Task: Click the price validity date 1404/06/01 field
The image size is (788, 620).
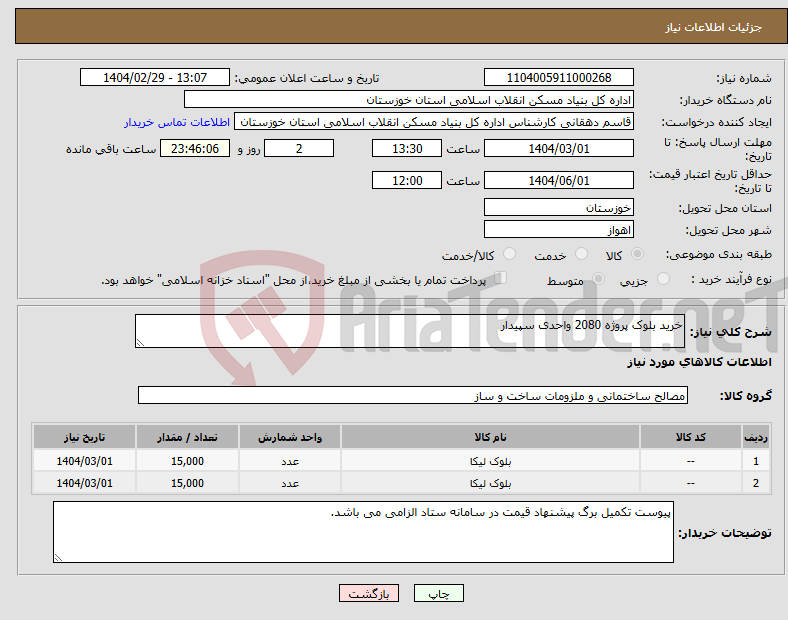Action: tap(558, 180)
